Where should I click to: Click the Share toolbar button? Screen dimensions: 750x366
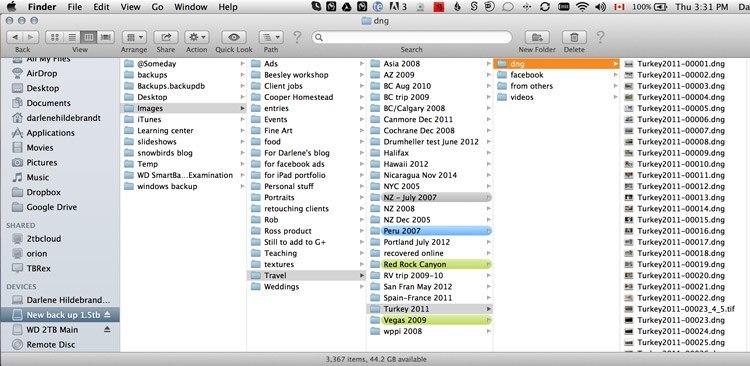click(x=166, y=37)
